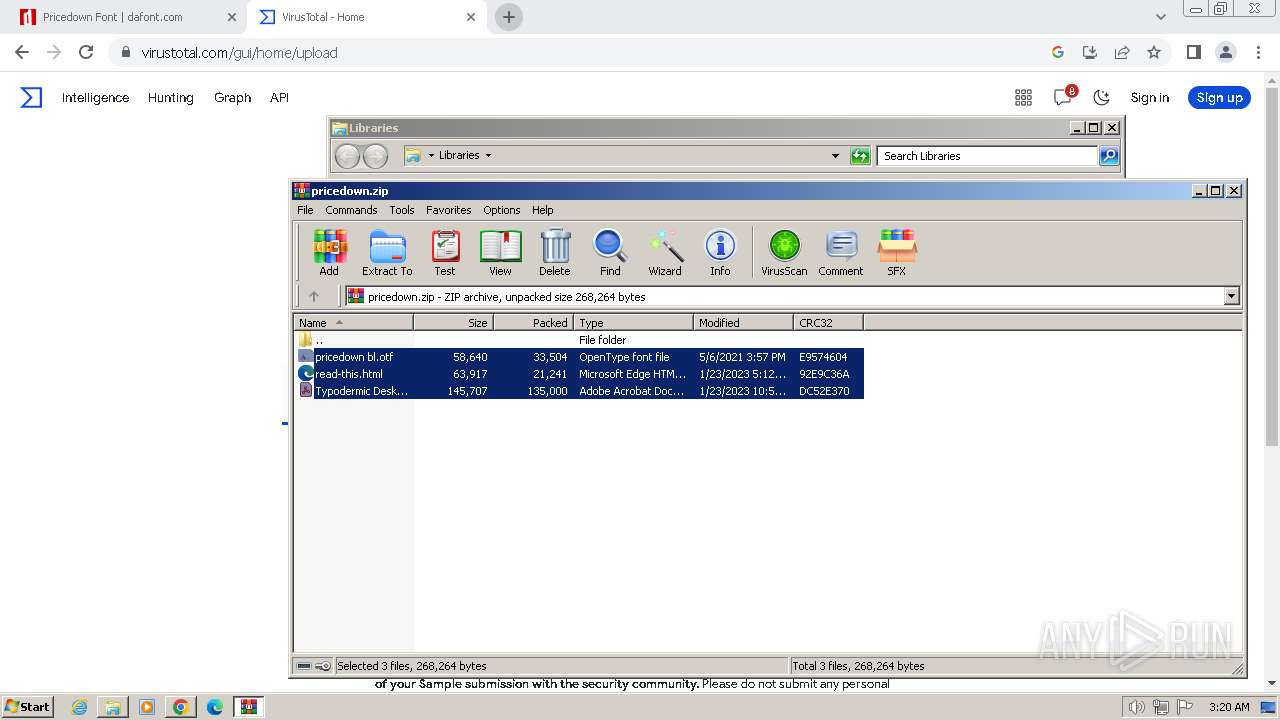Open the Help menu in WinRAR
Image resolution: width=1280 pixels, height=720 pixels.
point(543,210)
